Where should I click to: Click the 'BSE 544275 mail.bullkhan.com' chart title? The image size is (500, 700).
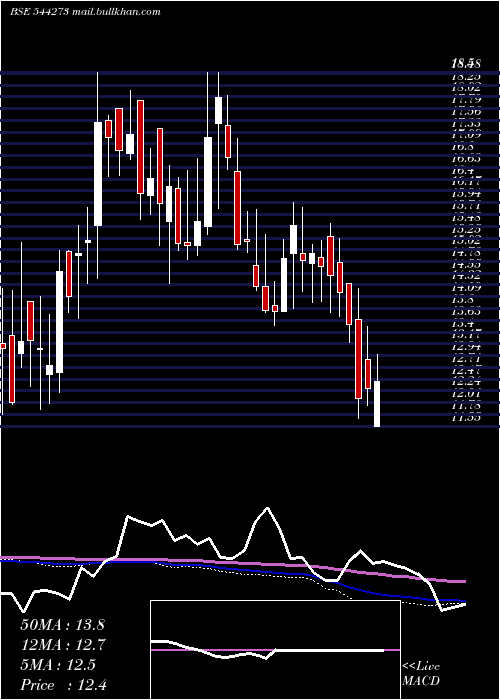pos(85,12)
